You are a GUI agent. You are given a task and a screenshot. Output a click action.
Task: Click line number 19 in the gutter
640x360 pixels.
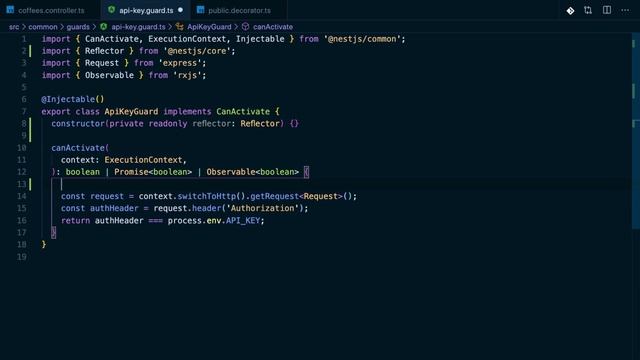[22, 257]
